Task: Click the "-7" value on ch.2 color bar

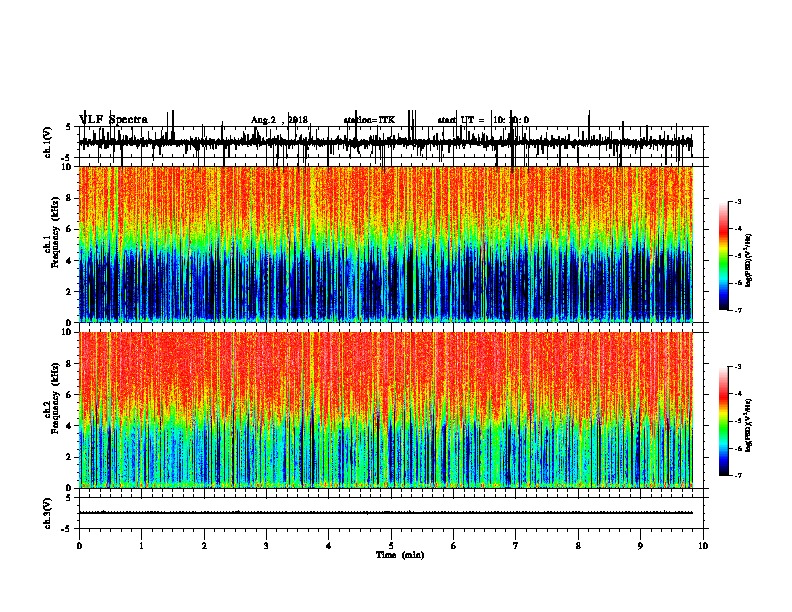Action: pyautogui.click(x=738, y=475)
